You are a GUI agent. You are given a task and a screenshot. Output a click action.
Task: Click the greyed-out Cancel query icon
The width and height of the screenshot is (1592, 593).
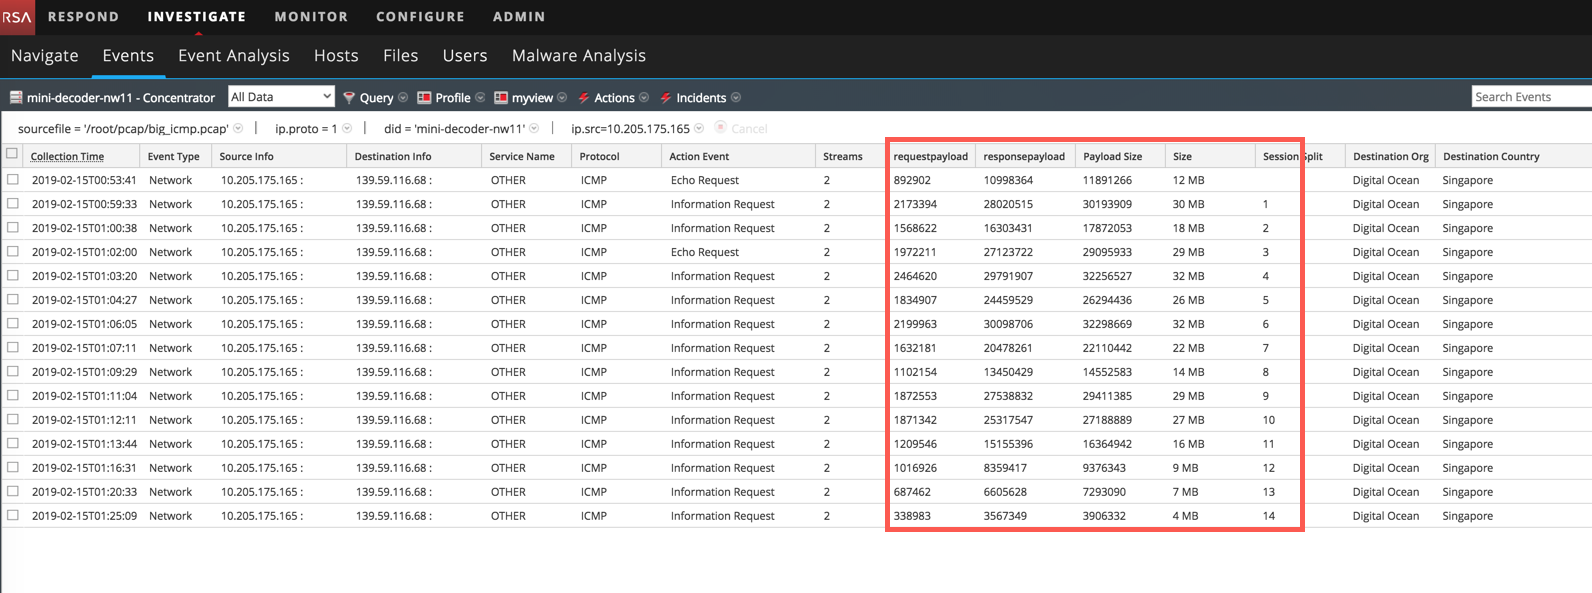(x=720, y=129)
